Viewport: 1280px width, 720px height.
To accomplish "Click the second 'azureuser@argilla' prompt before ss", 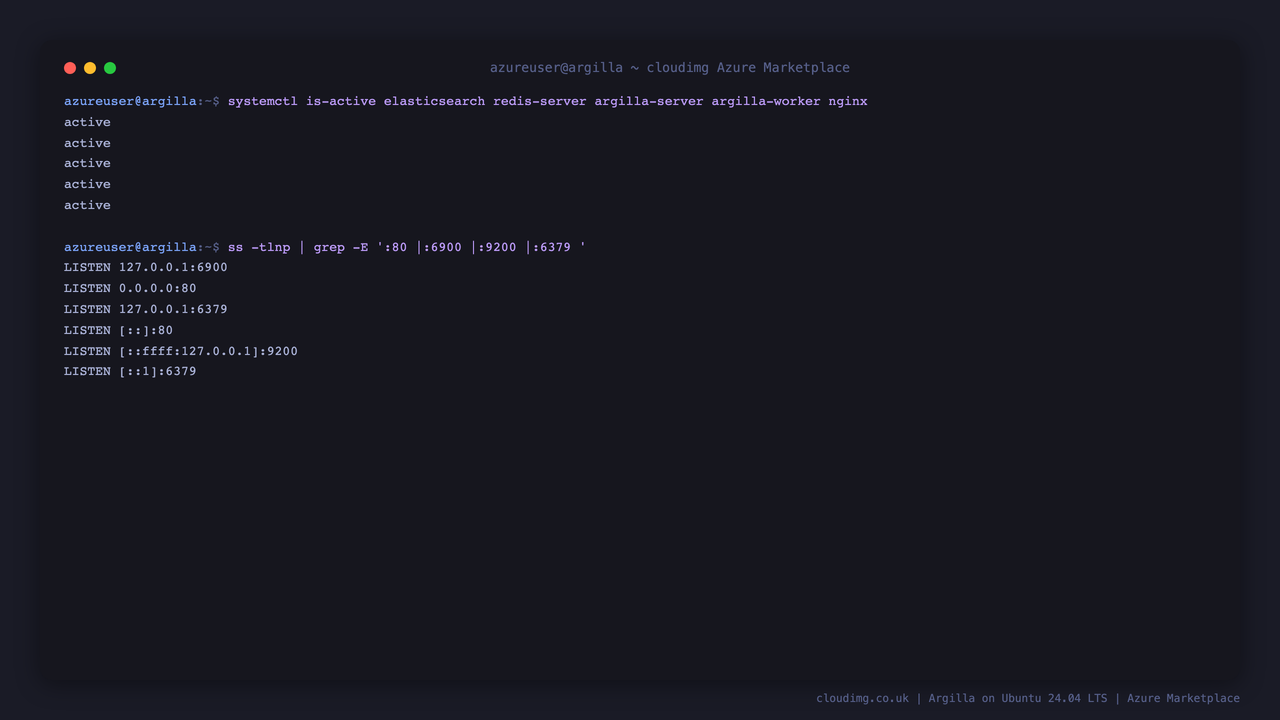I will pos(130,247).
